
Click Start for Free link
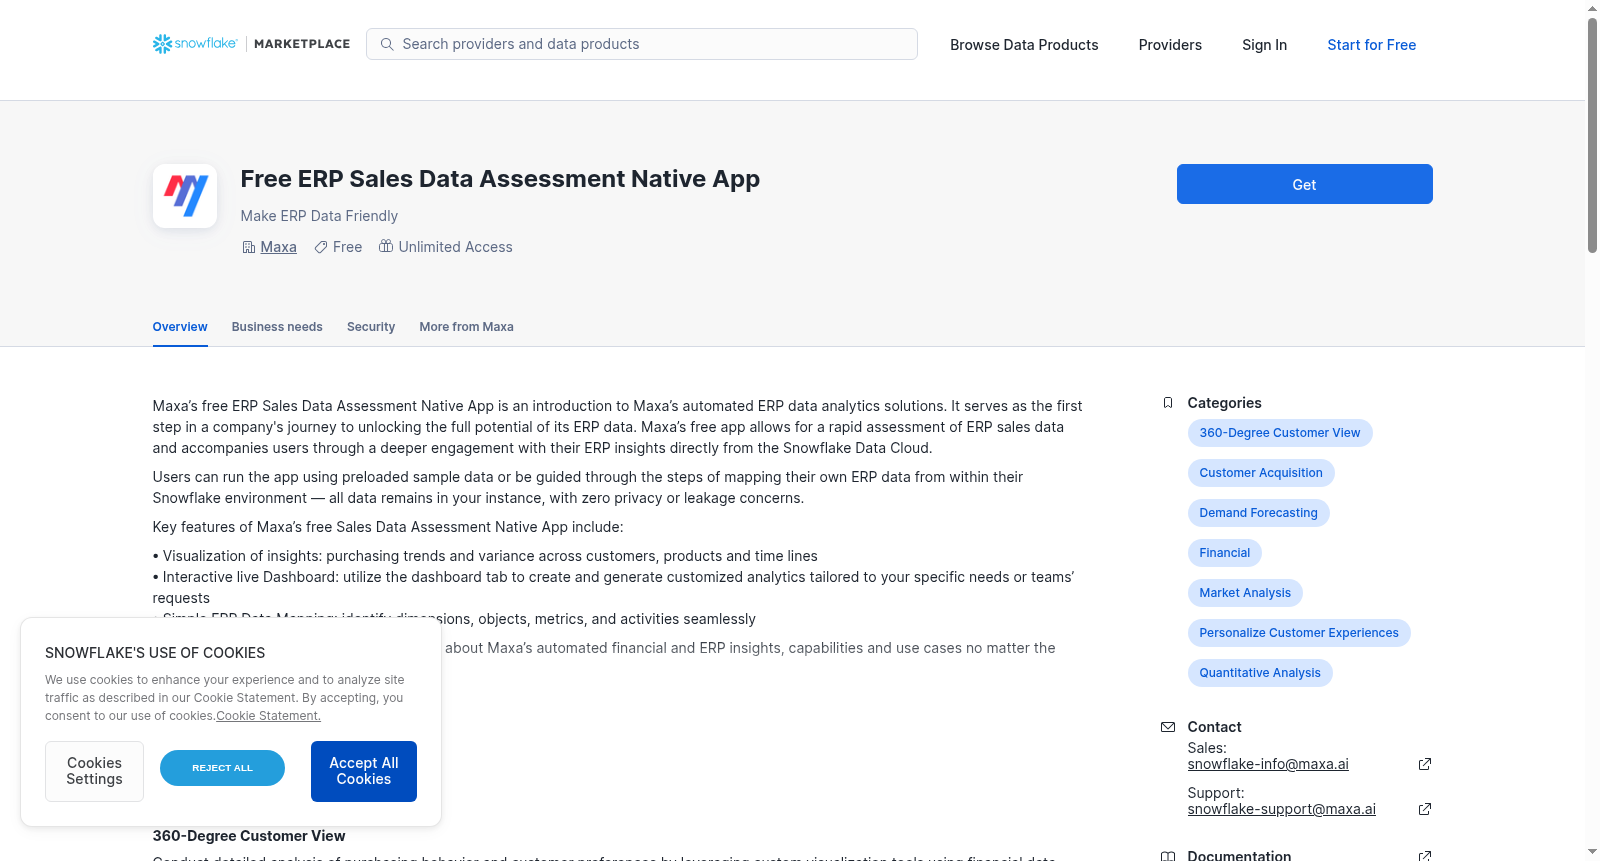1372,45
